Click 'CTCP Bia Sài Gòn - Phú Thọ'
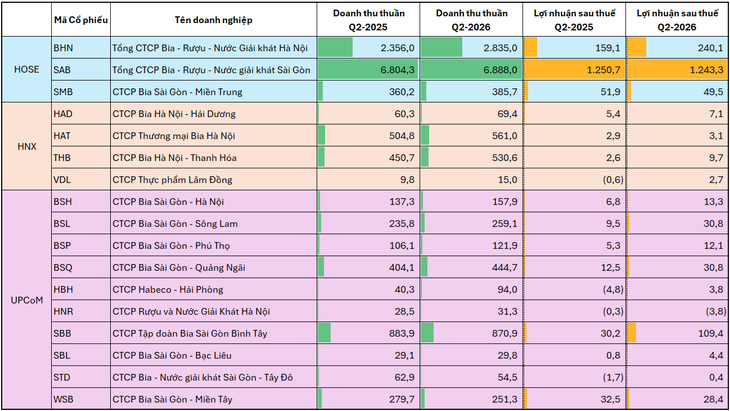730x411 pixels. 171,245
